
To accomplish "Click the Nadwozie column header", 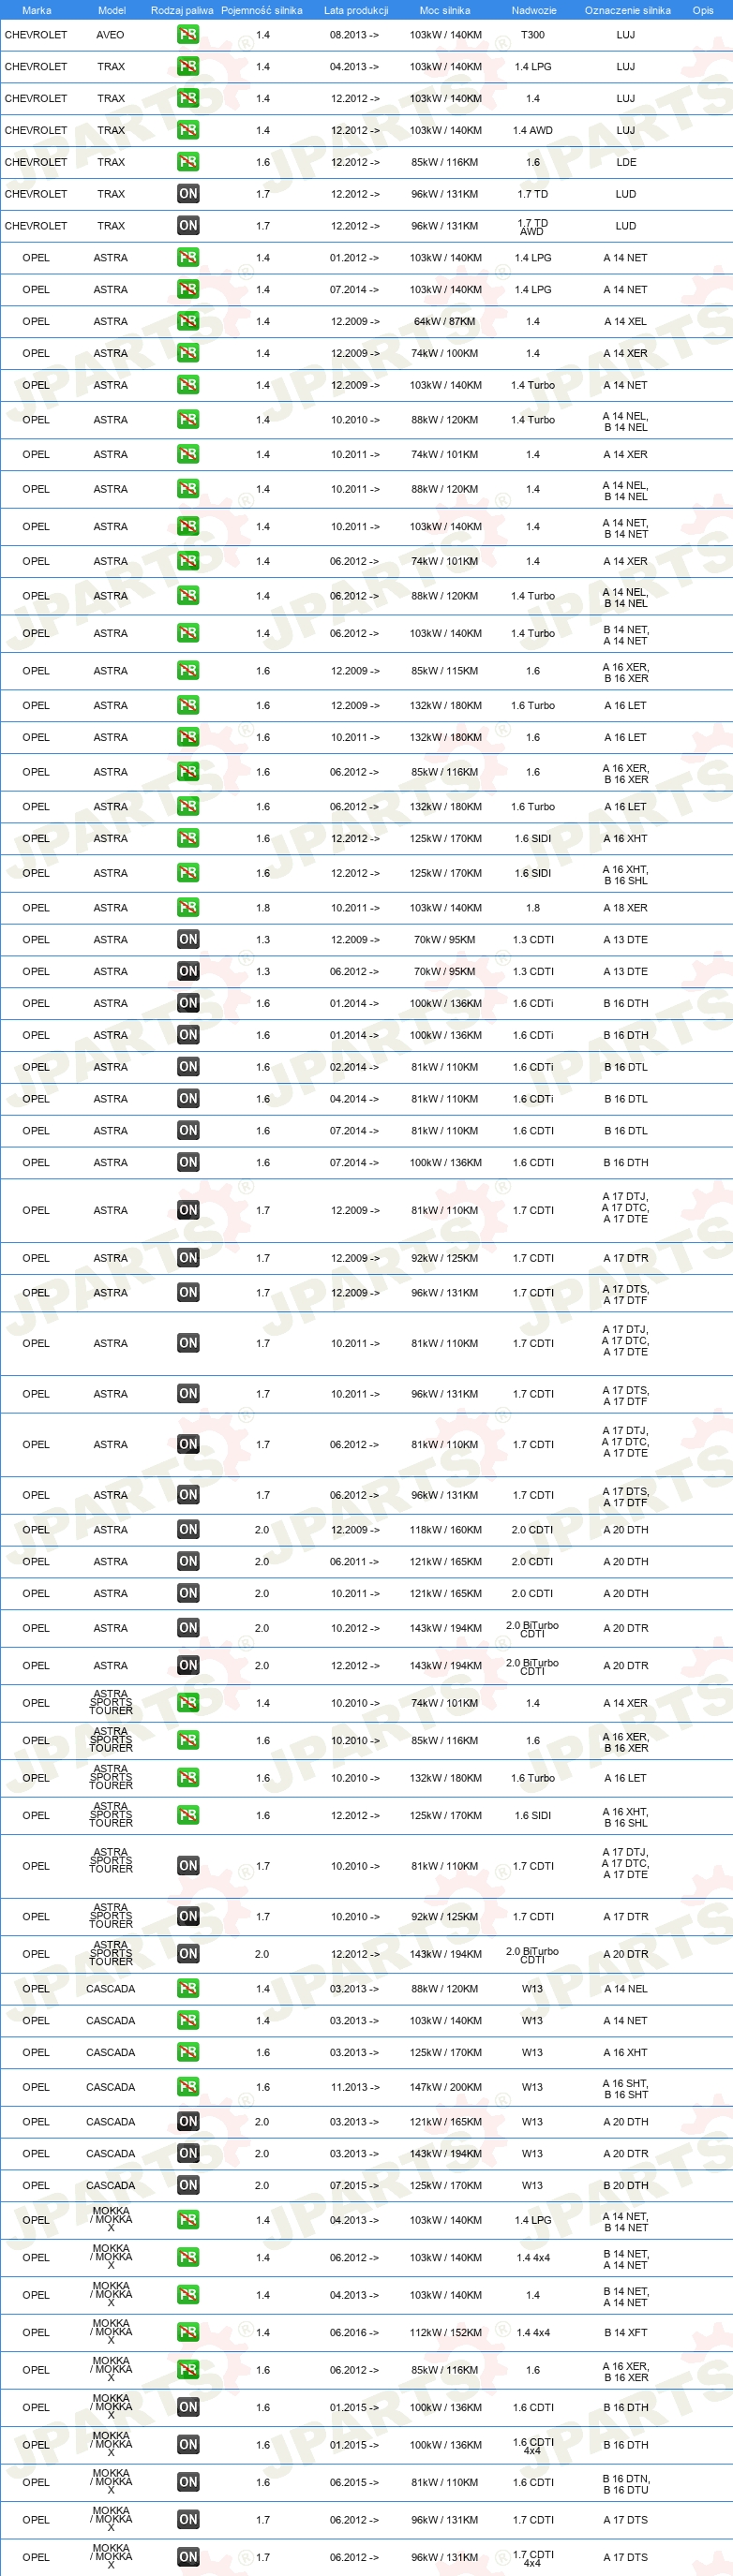I will [534, 10].
